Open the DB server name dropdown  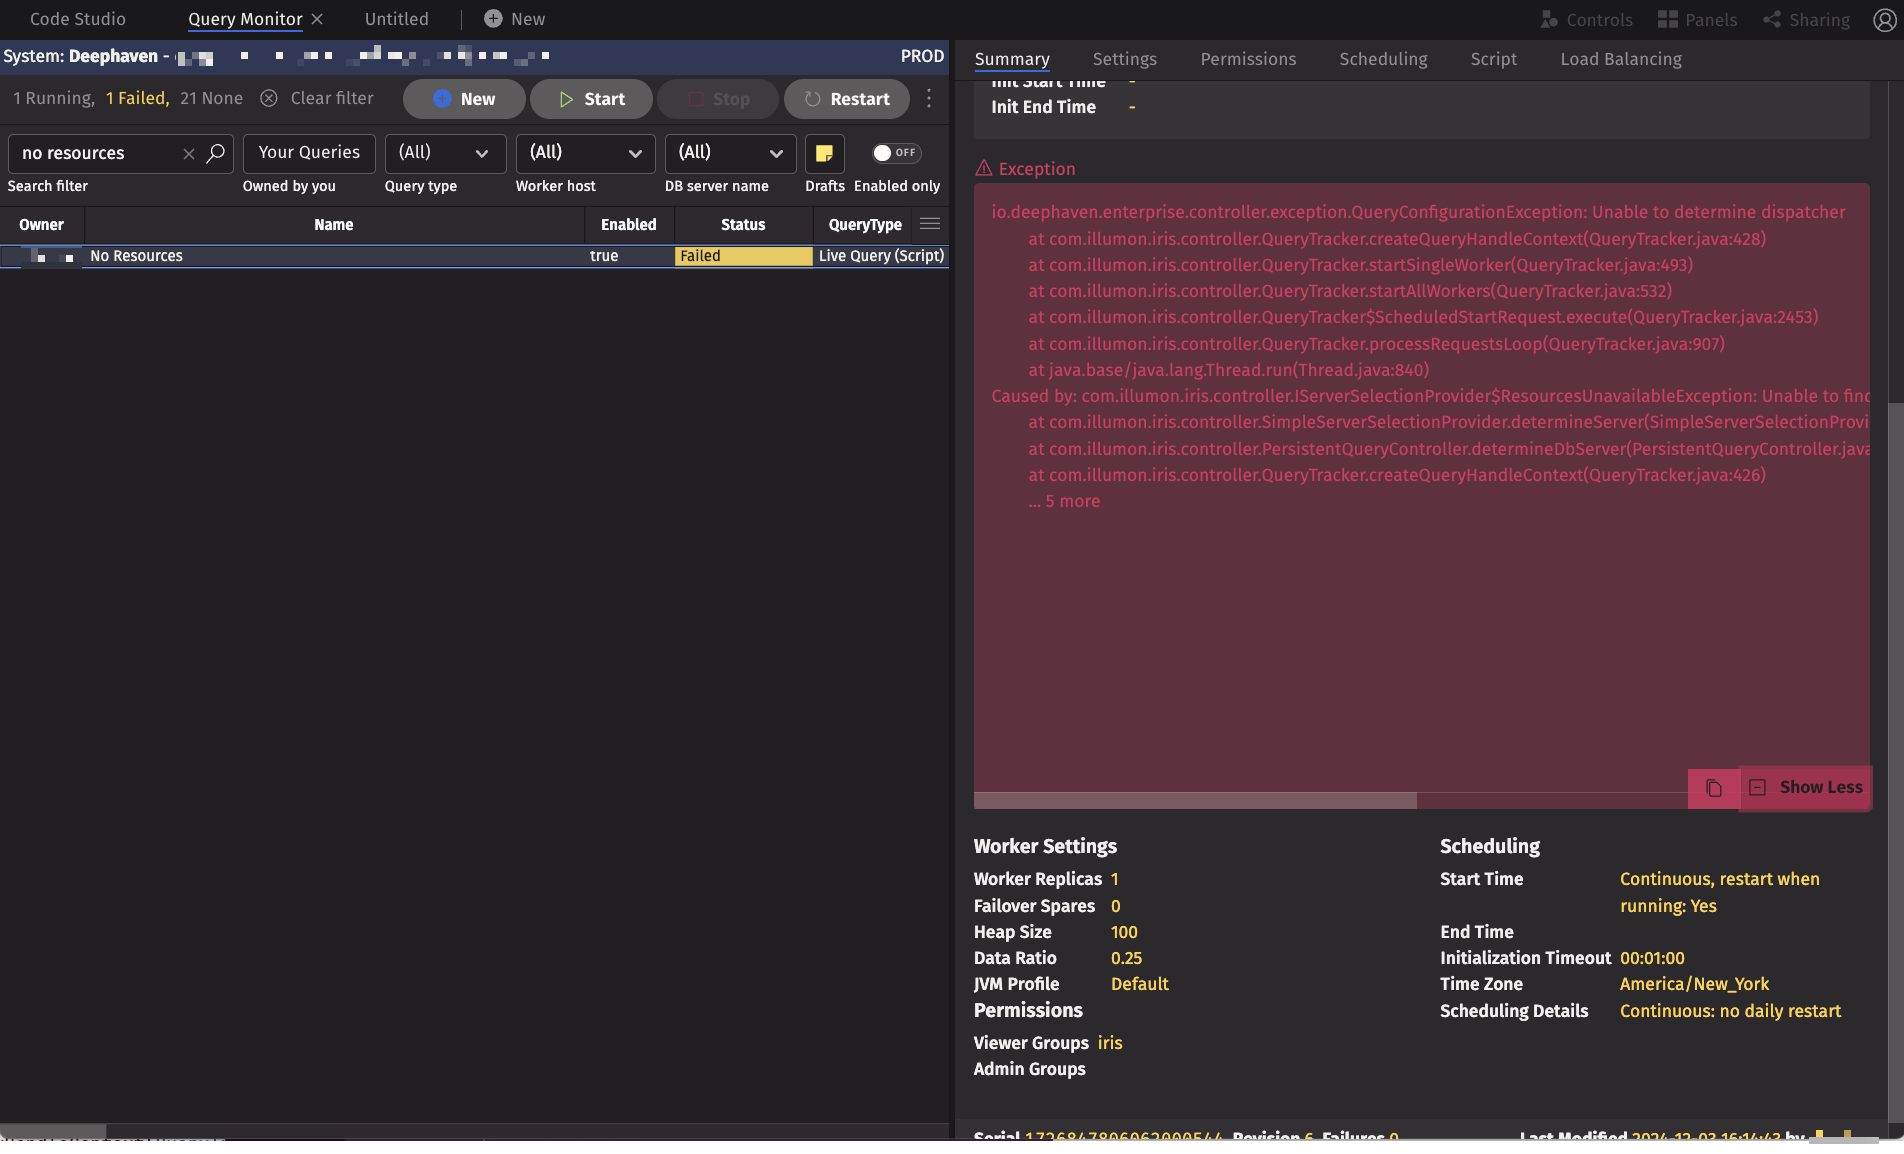click(x=730, y=153)
